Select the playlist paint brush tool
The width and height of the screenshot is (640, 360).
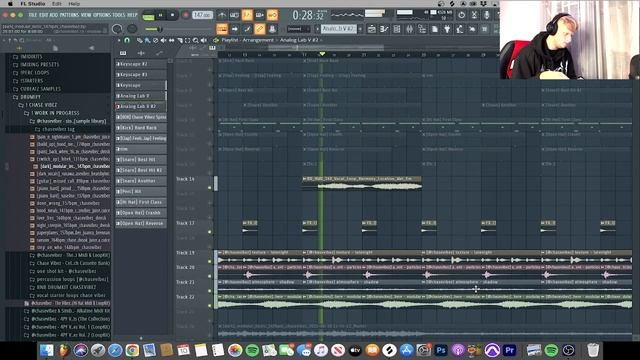[x=147, y=40]
